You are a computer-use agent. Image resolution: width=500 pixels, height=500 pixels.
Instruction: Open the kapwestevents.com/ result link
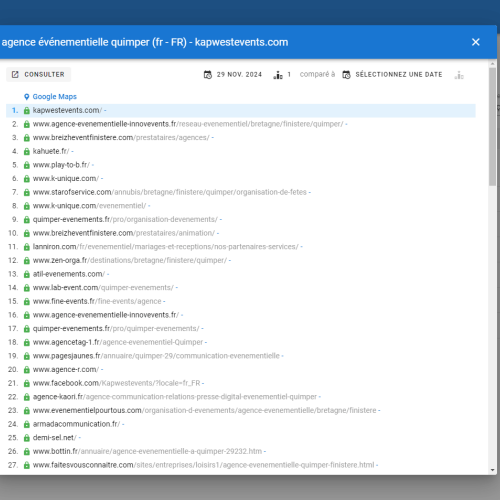[x=67, y=110]
